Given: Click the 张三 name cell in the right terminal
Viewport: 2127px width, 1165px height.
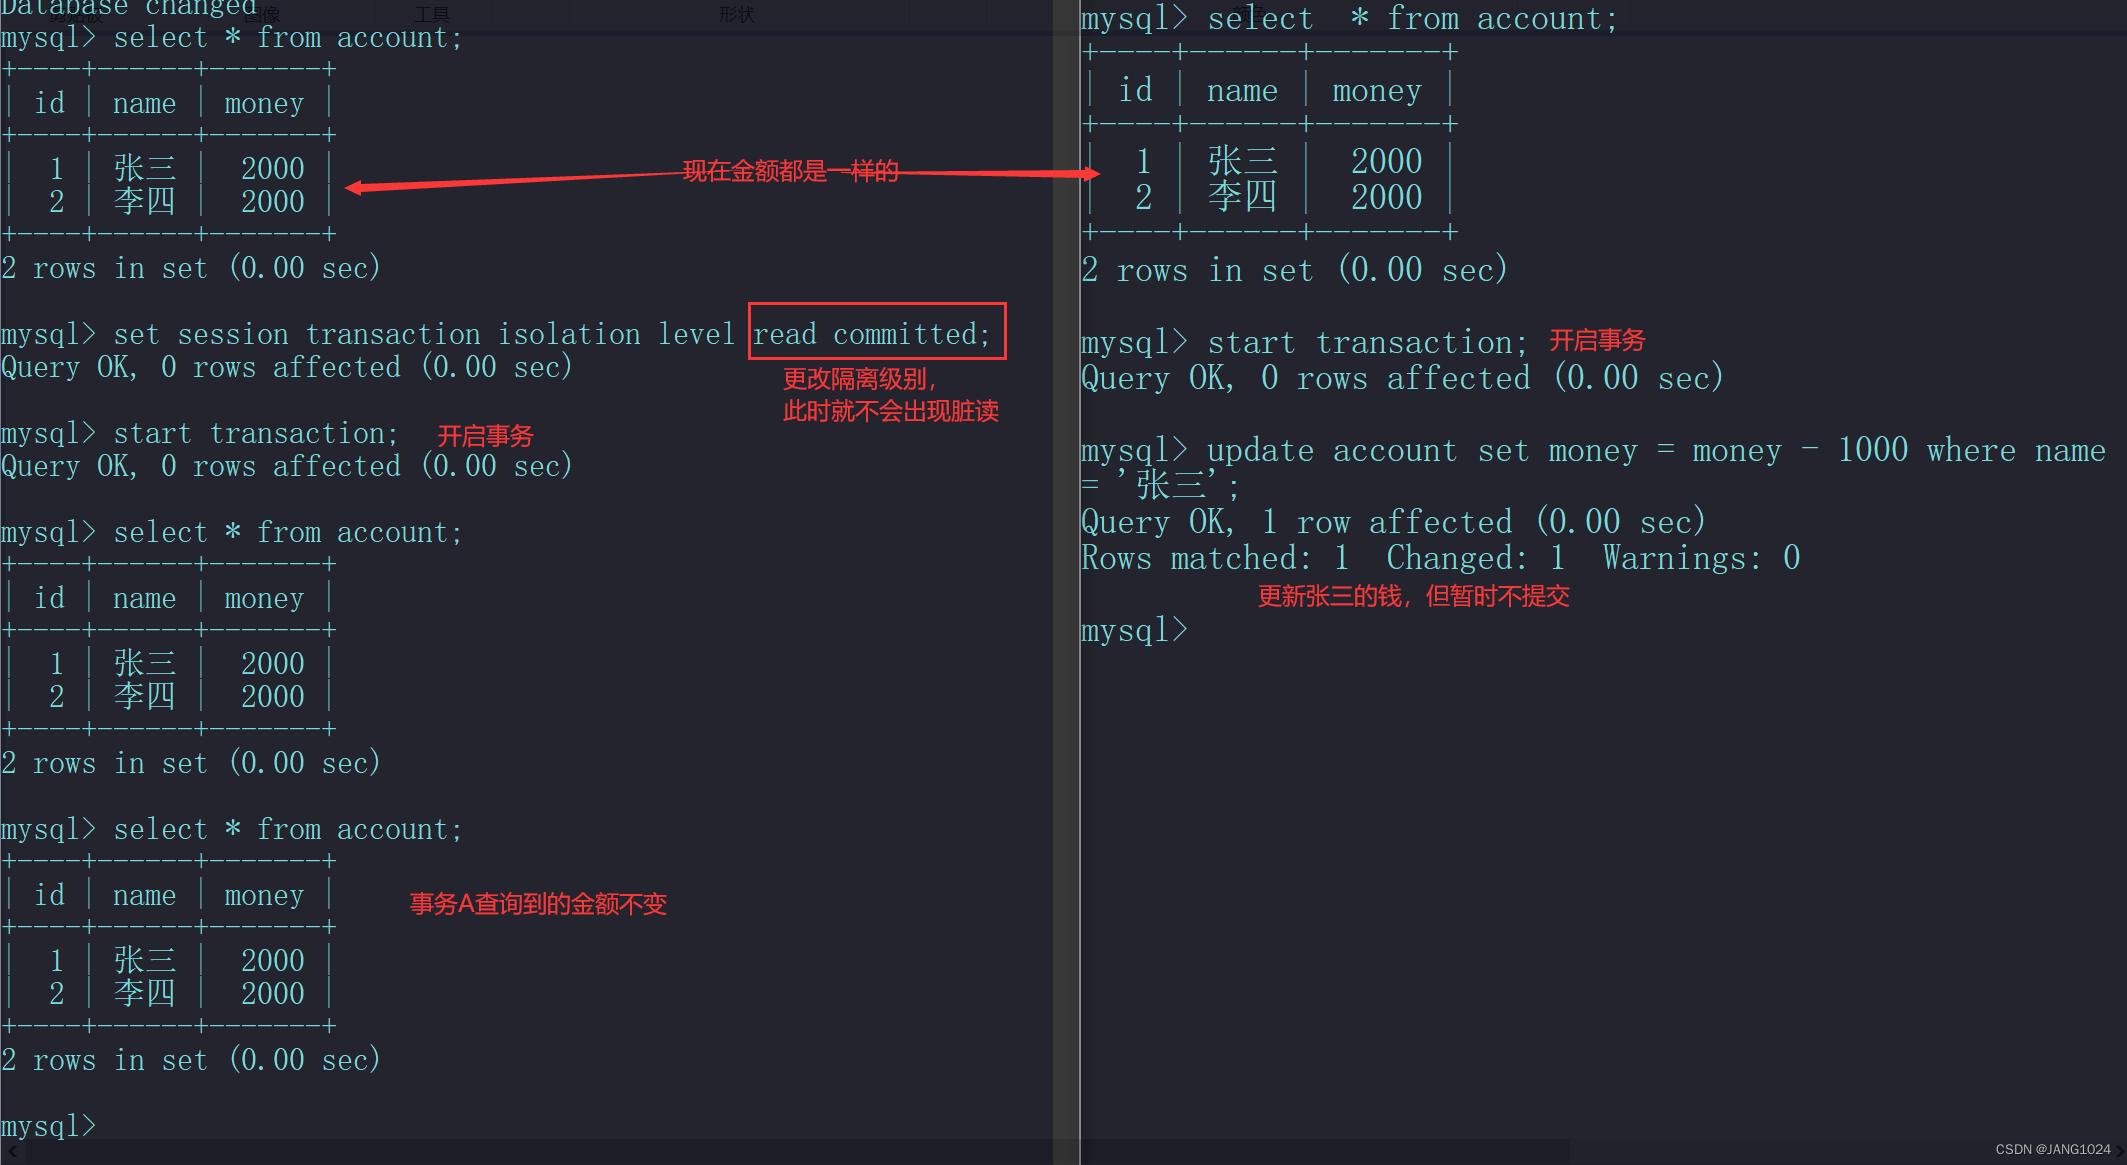Looking at the screenshot, I should pos(1242,161).
